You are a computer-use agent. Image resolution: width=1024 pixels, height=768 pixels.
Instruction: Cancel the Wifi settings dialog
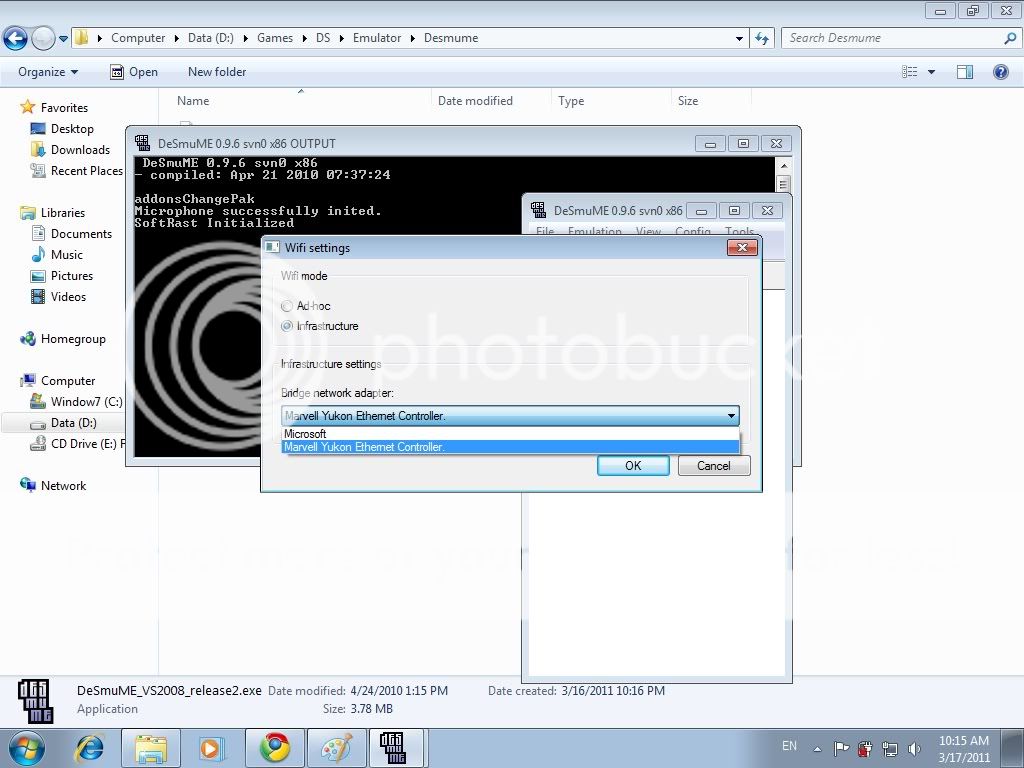(x=713, y=466)
